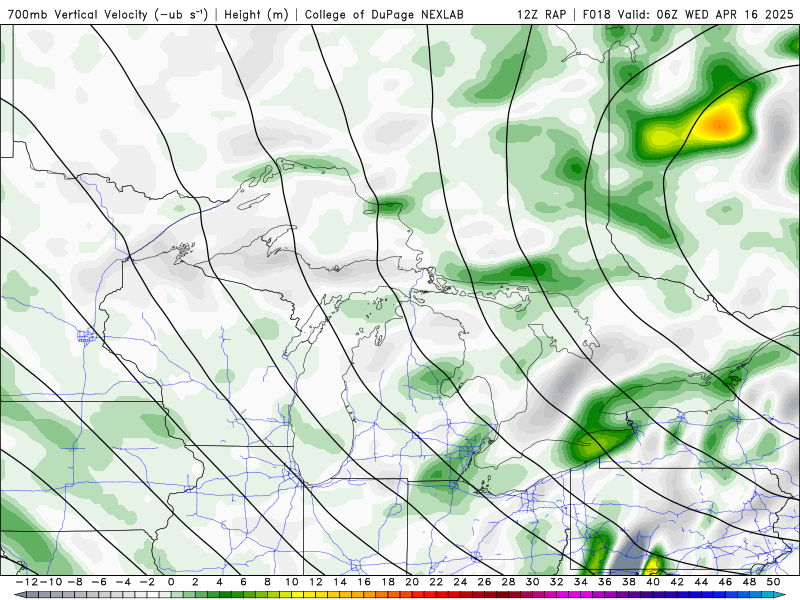Click the "38" color scale label
800x600 pixels.
(x=629, y=582)
